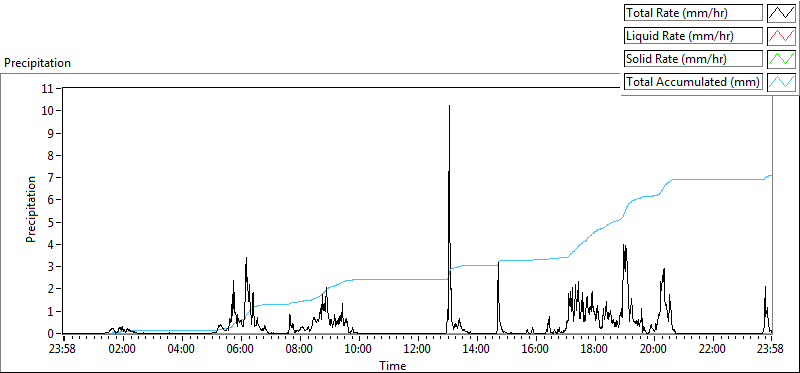Select the Total Accumulated (mm) legend label
The image size is (800, 373).
pyautogui.click(x=693, y=81)
